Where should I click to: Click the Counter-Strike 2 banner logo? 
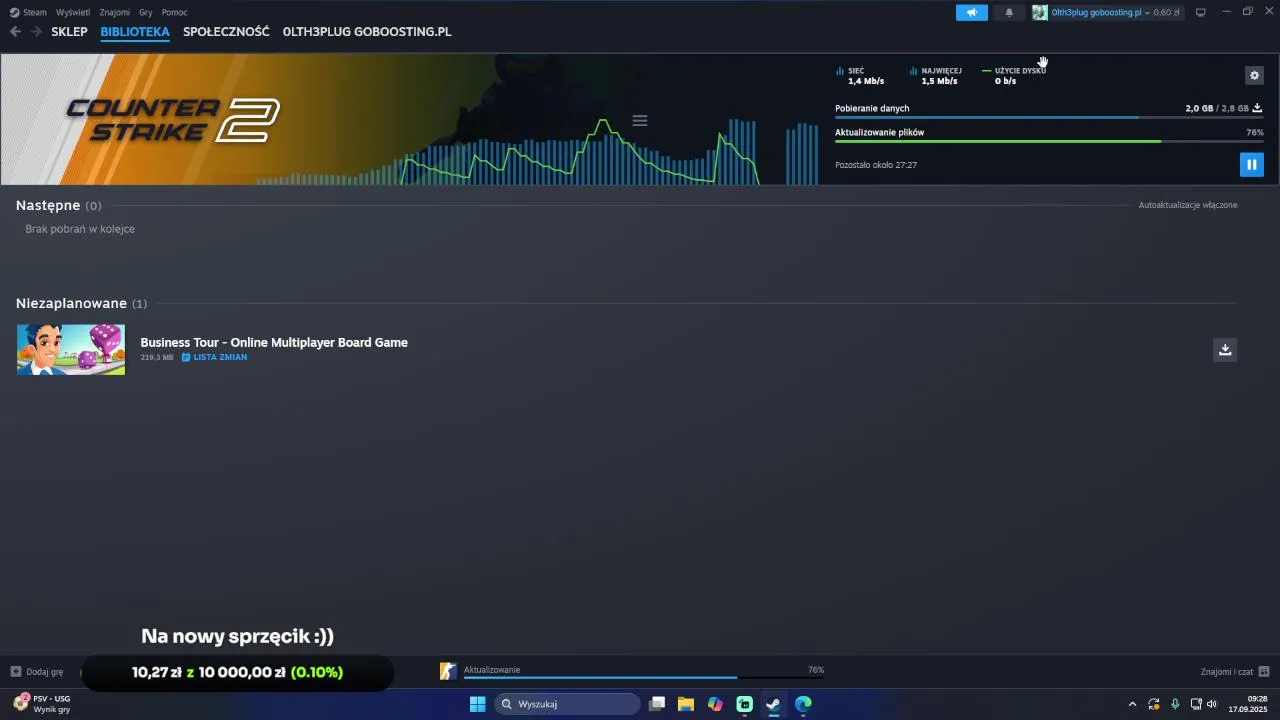172,119
